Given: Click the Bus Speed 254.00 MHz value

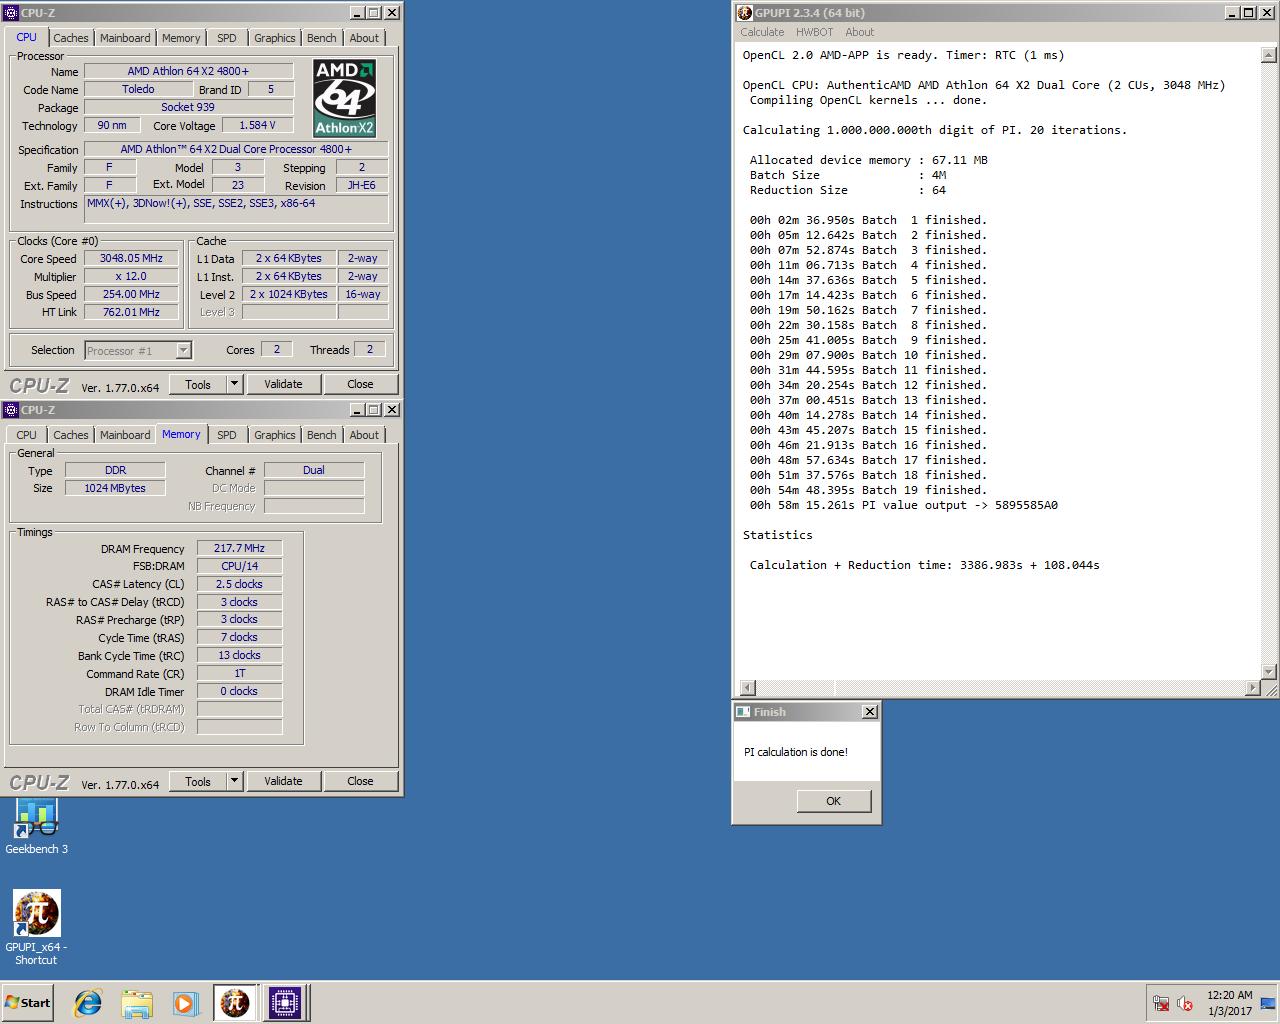Looking at the screenshot, I should click(x=131, y=294).
